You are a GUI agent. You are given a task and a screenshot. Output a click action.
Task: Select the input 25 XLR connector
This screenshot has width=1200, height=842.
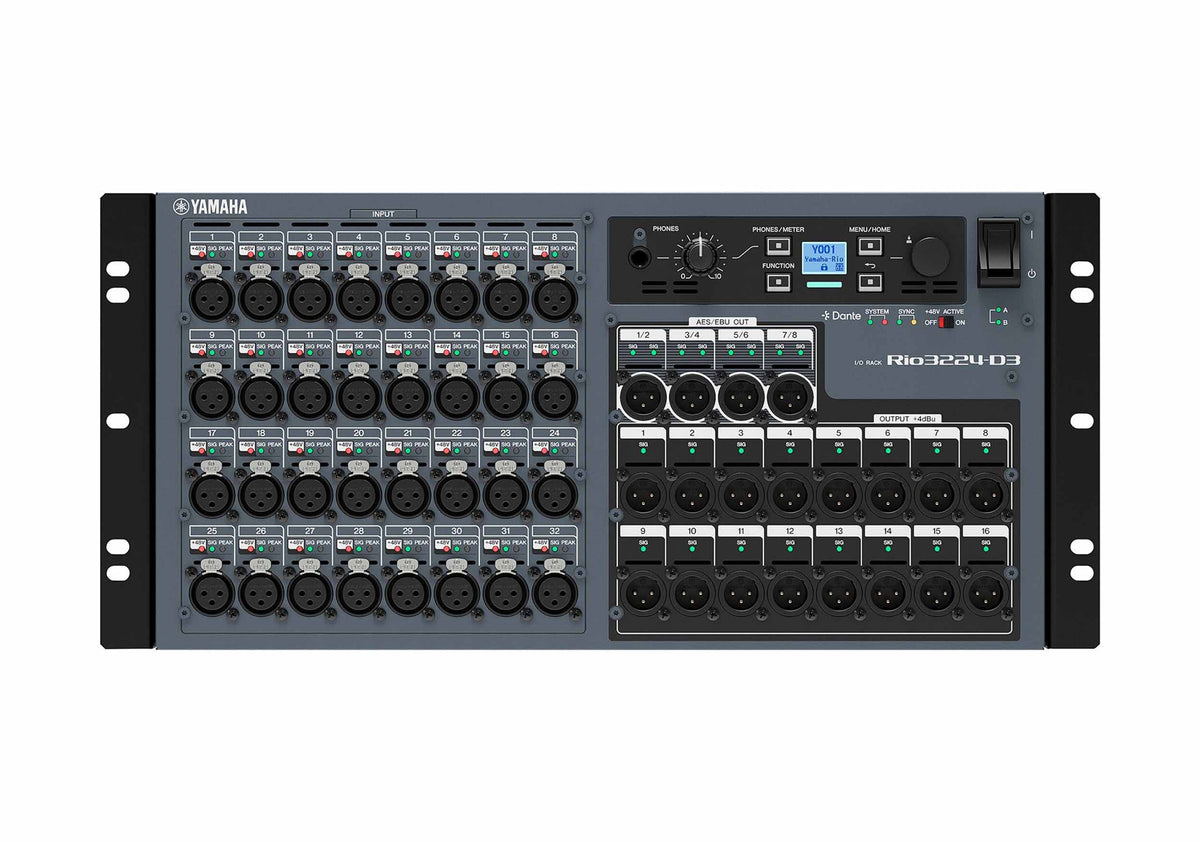(212, 592)
